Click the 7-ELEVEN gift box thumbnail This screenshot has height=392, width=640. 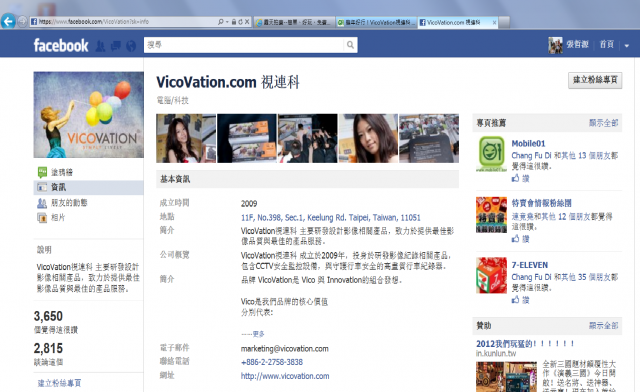point(491,275)
